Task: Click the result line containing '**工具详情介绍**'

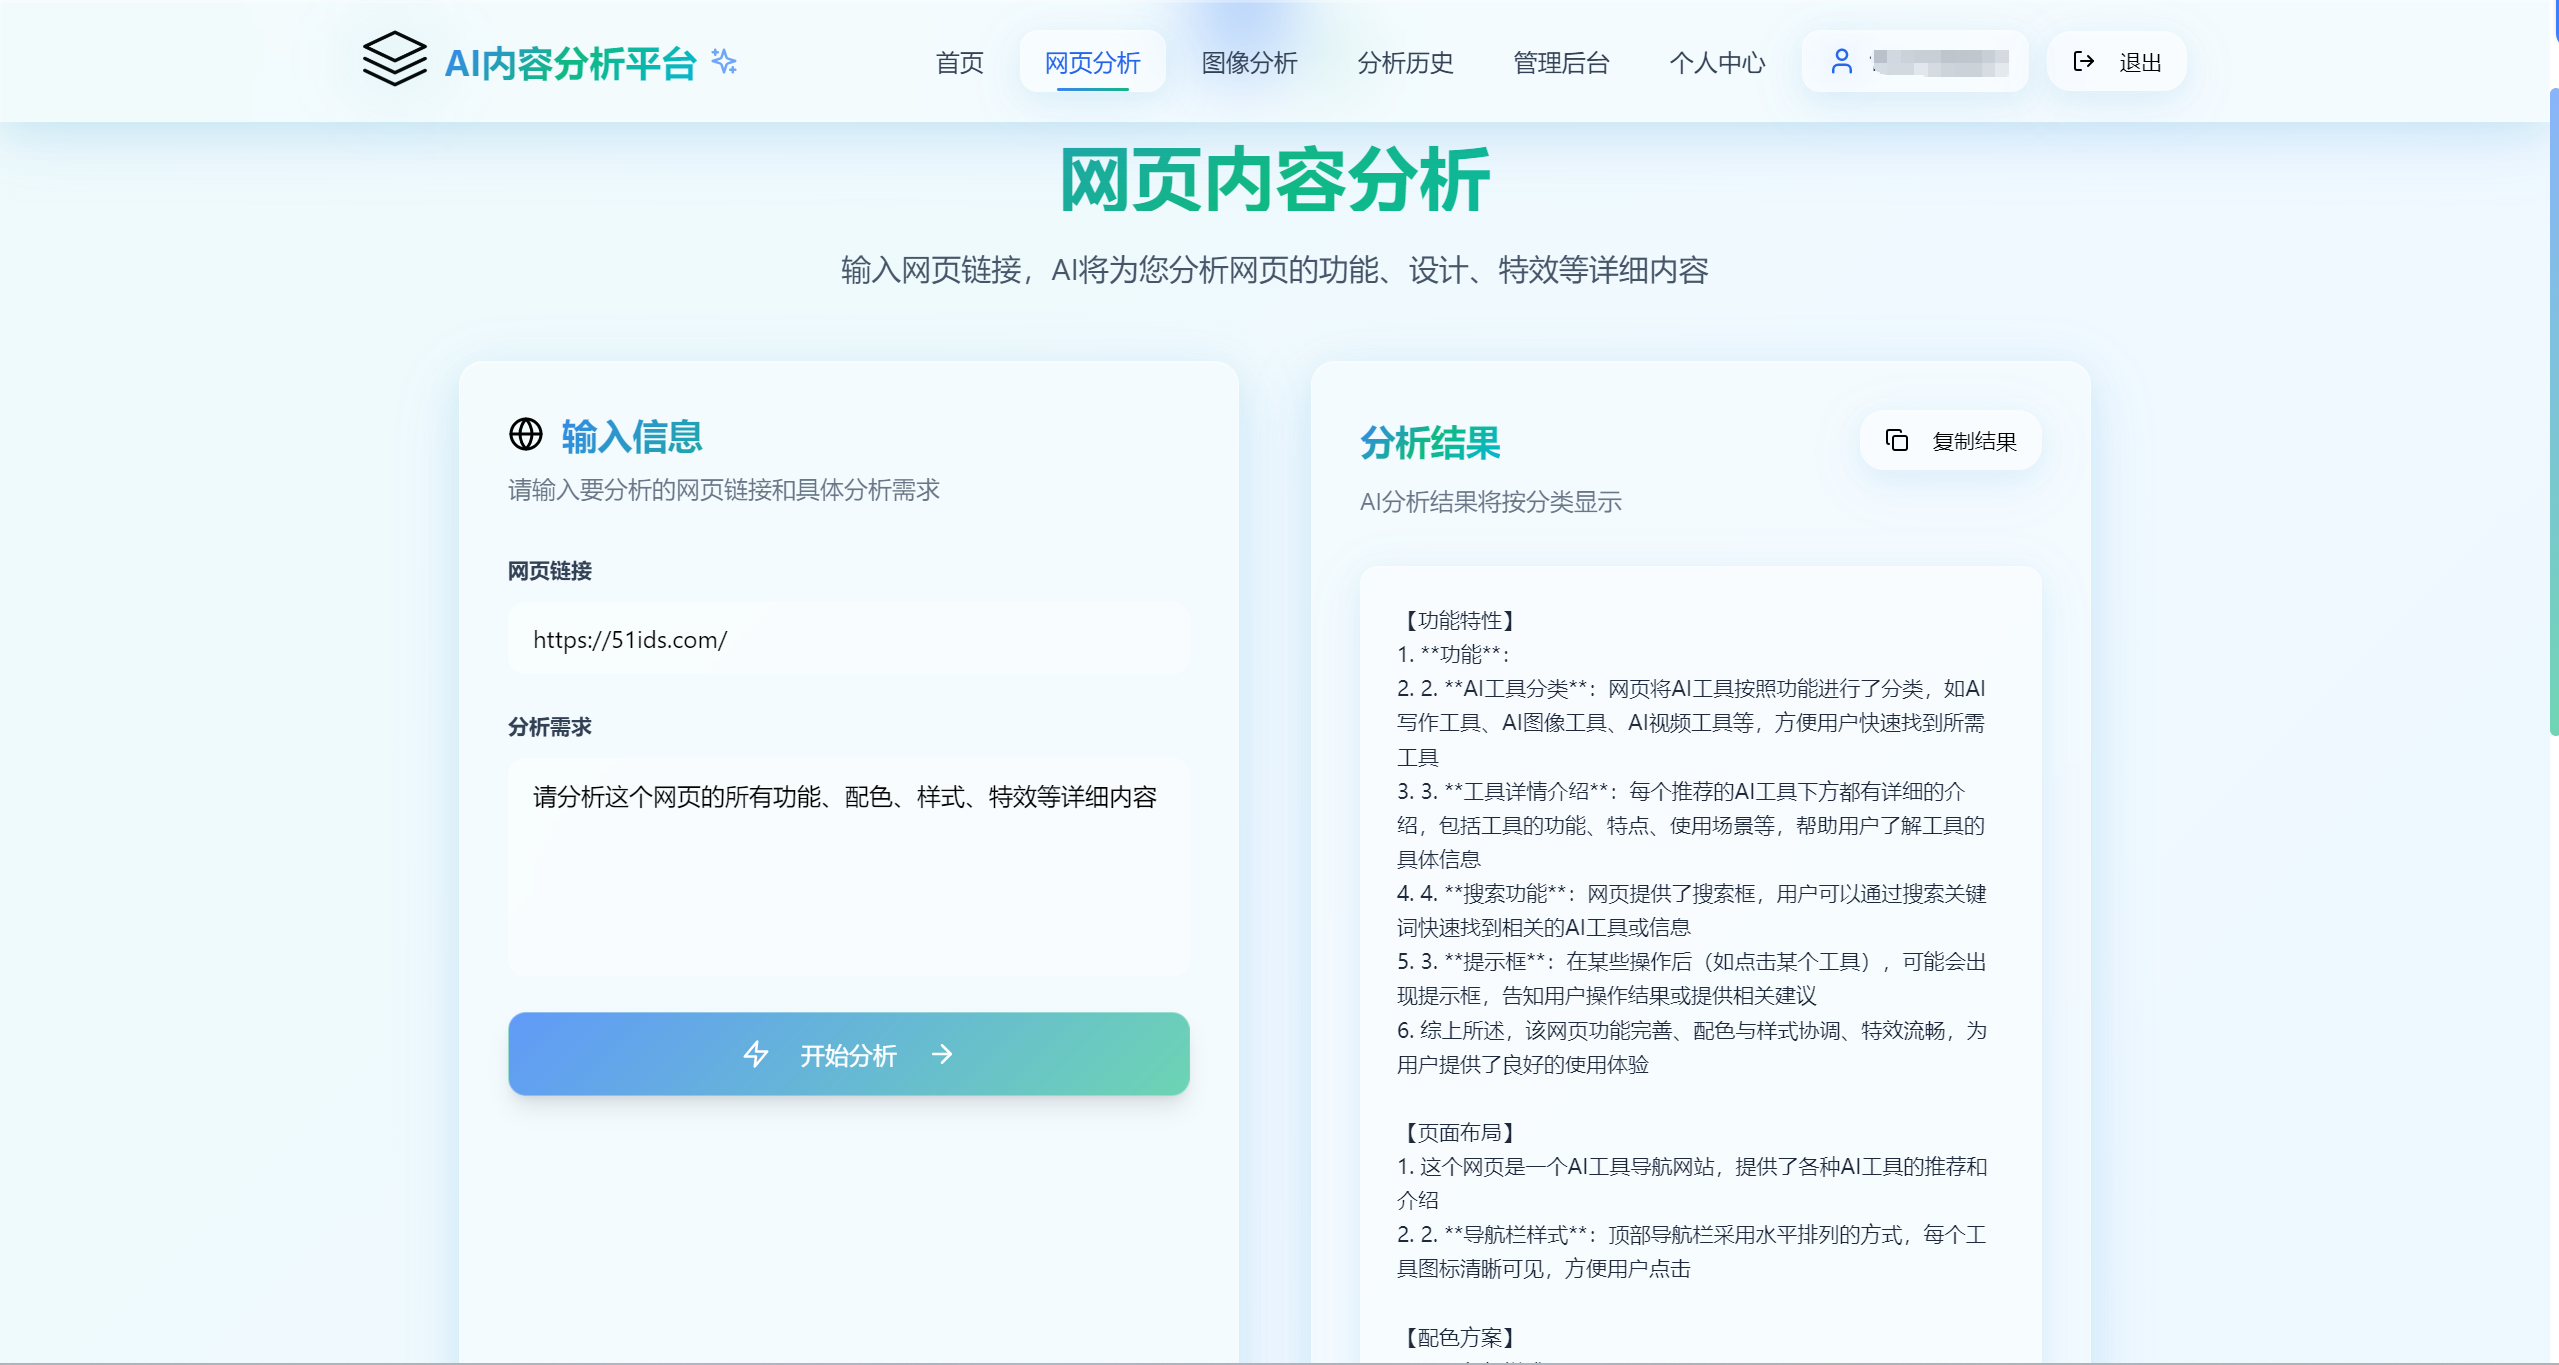Action: [1692, 825]
